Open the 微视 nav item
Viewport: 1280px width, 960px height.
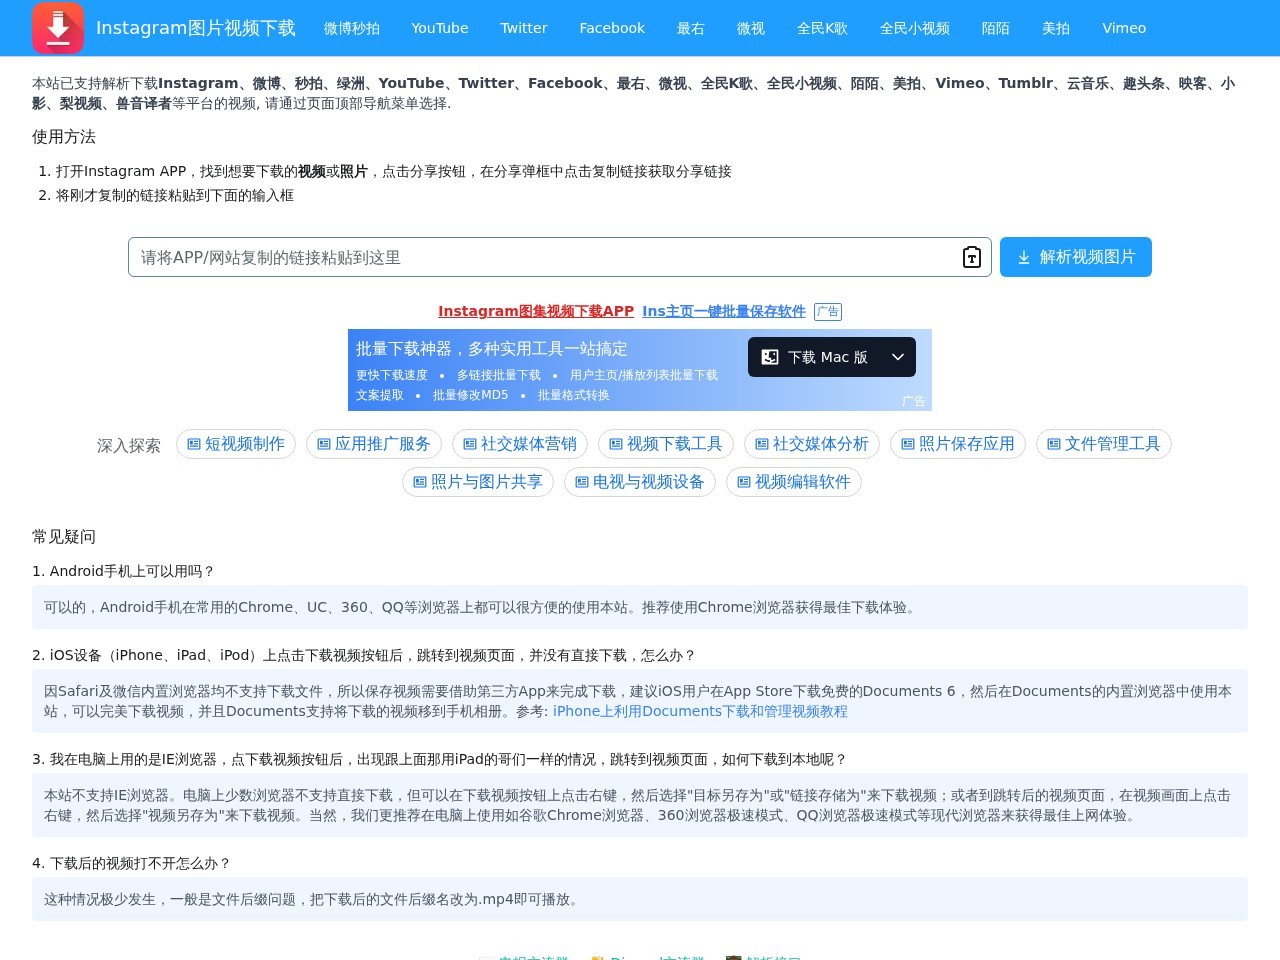751,28
